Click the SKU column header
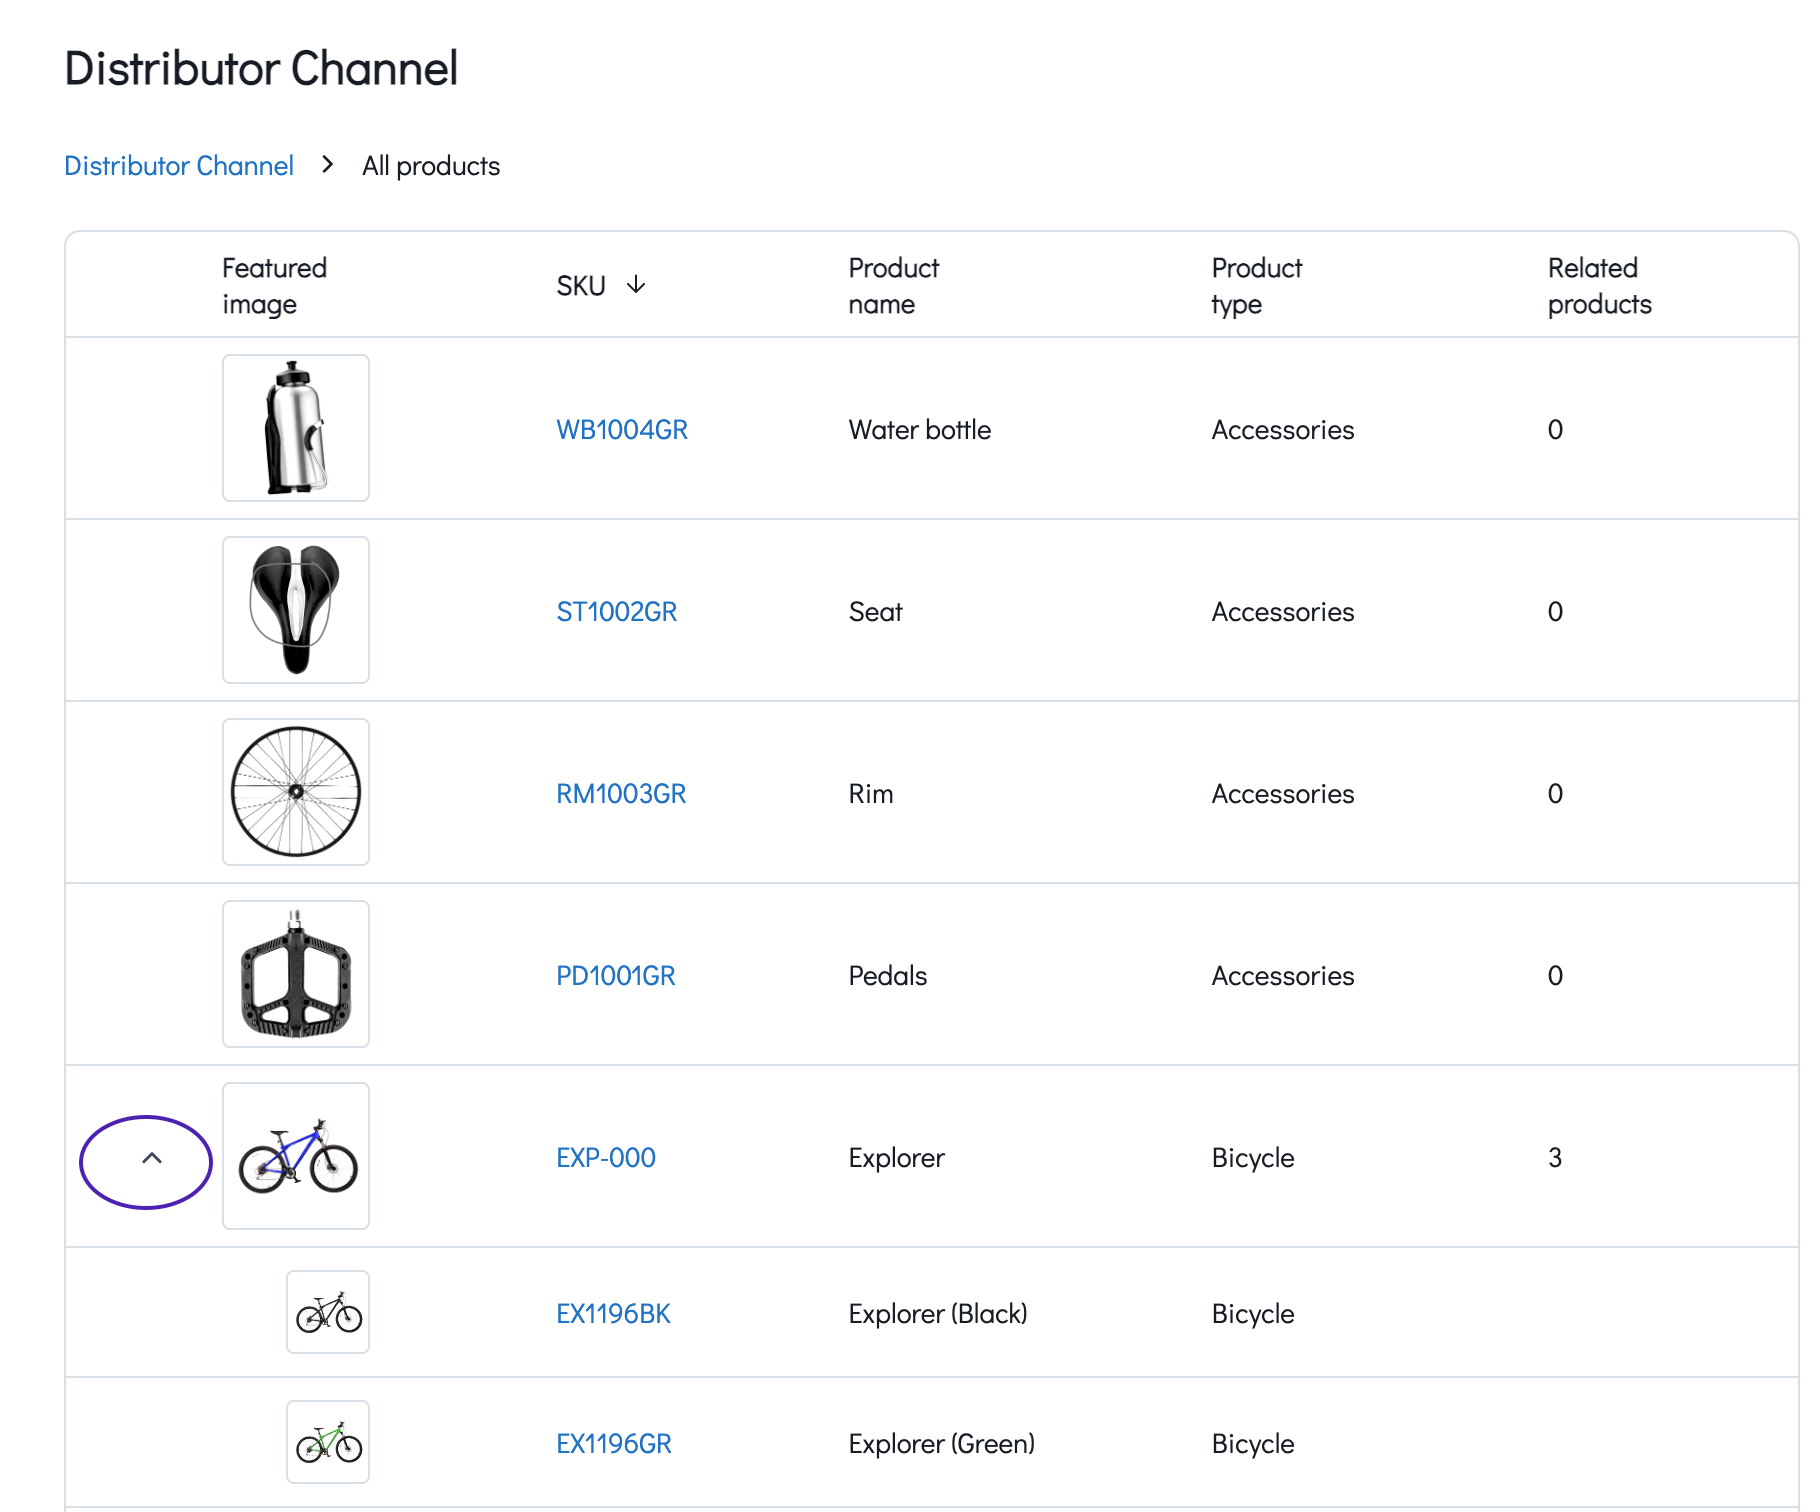Image resolution: width=1820 pixels, height=1512 pixels. [x=581, y=286]
